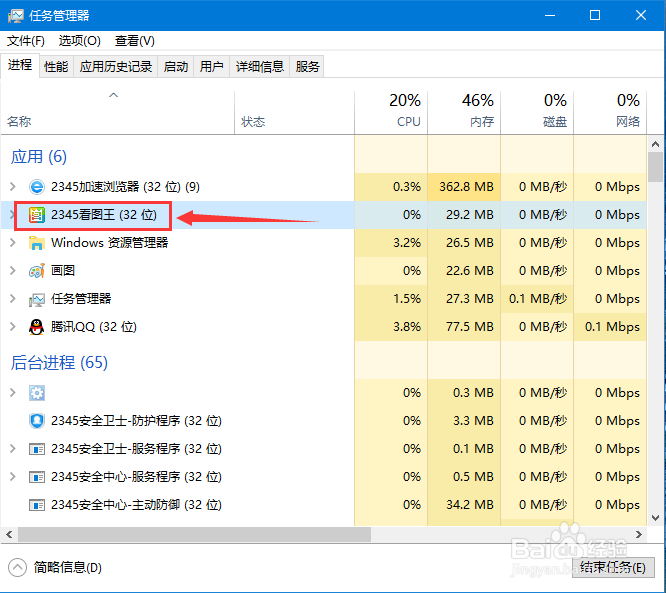The width and height of the screenshot is (666, 593).
Task: Click the Windows 资源管理器 folder icon
Action: [37, 243]
